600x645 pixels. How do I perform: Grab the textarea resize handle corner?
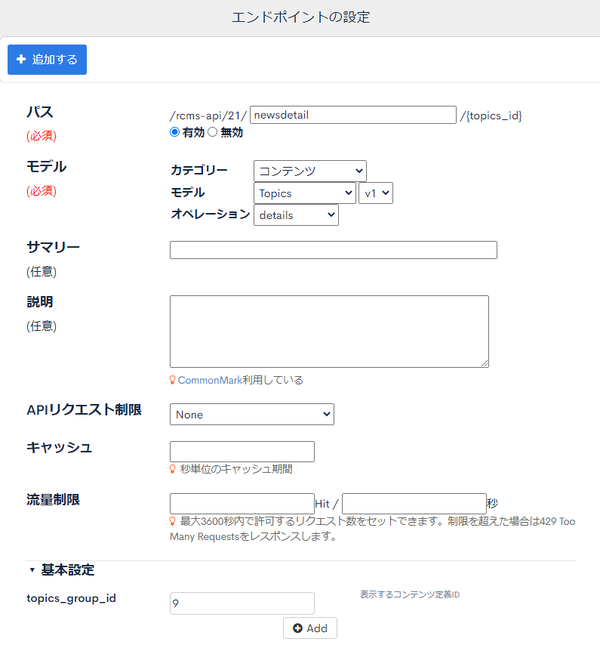pos(484,363)
